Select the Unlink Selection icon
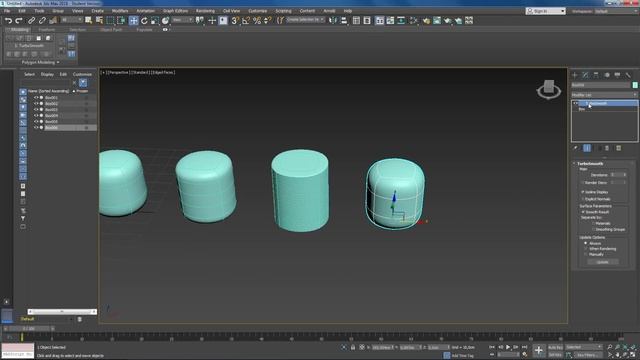Viewport: 640px width, 360px height. pyautogui.click(x=42, y=20)
